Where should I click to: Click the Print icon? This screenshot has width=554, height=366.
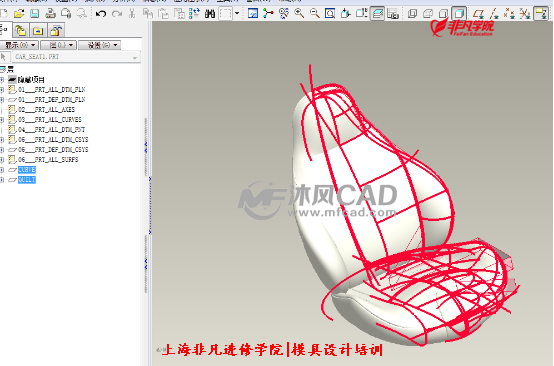point(50,14)
